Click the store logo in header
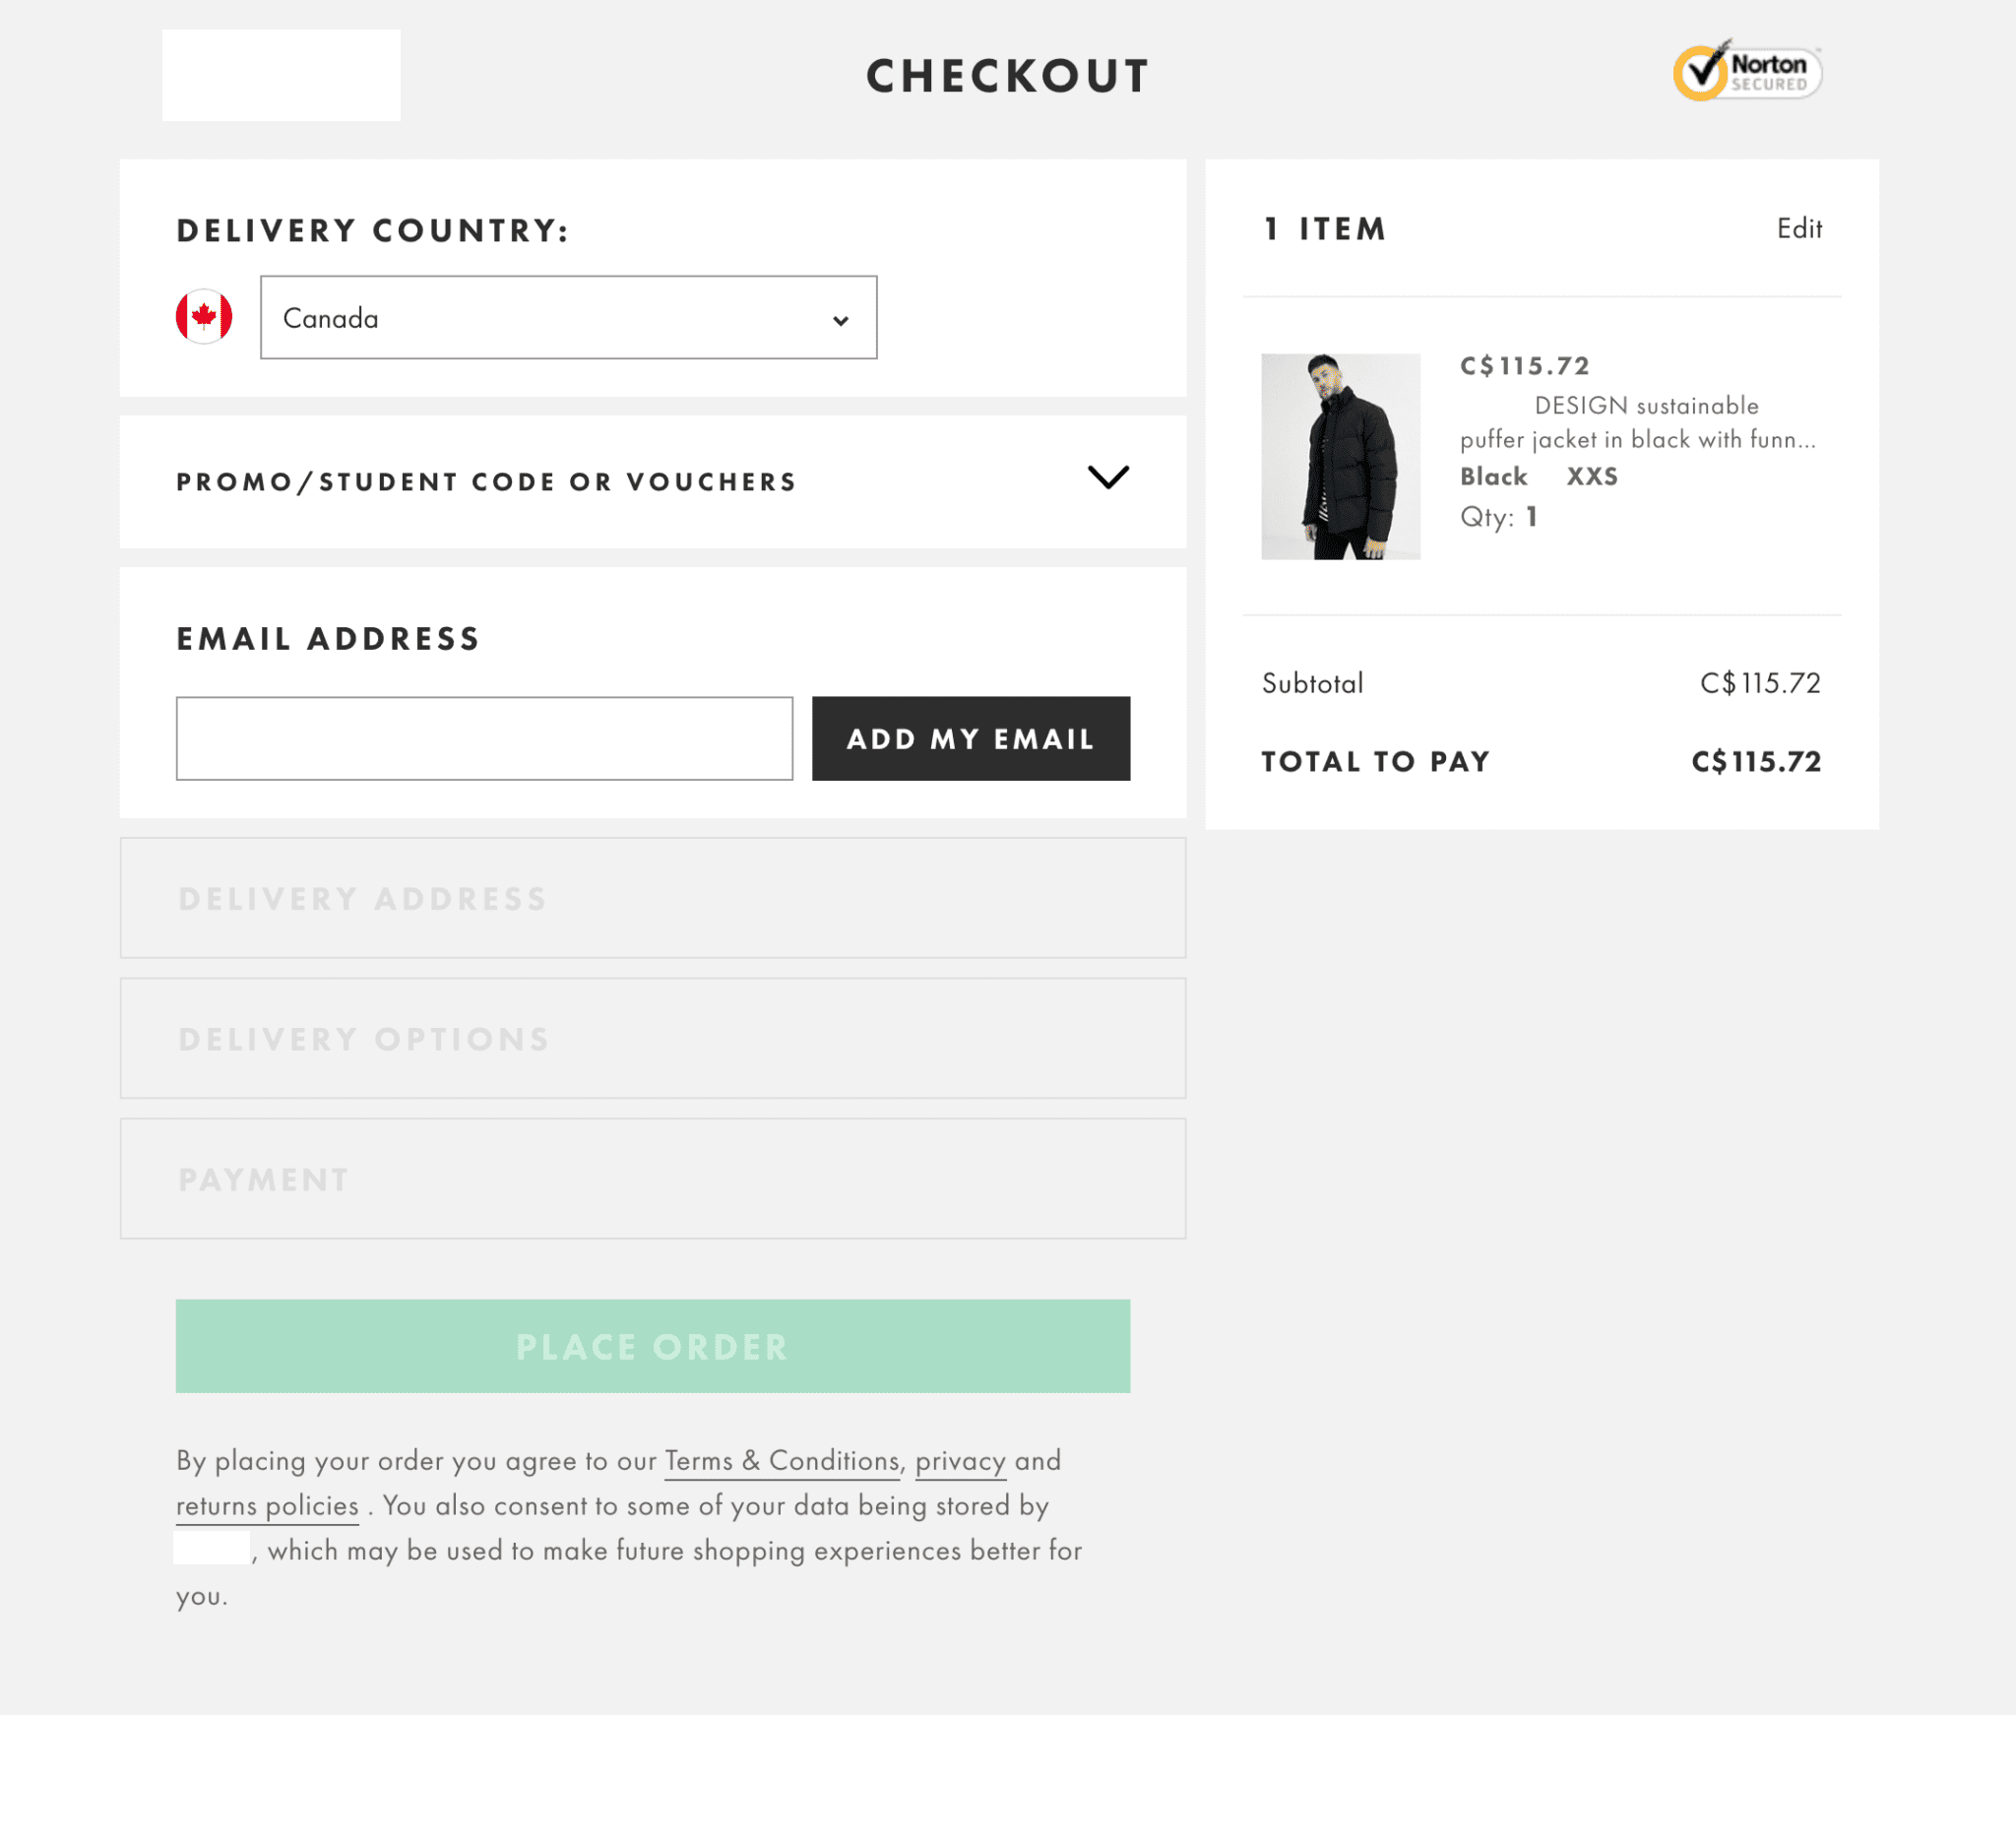This screenshot has height=1847, width=2016. click(x=281, y=75)
